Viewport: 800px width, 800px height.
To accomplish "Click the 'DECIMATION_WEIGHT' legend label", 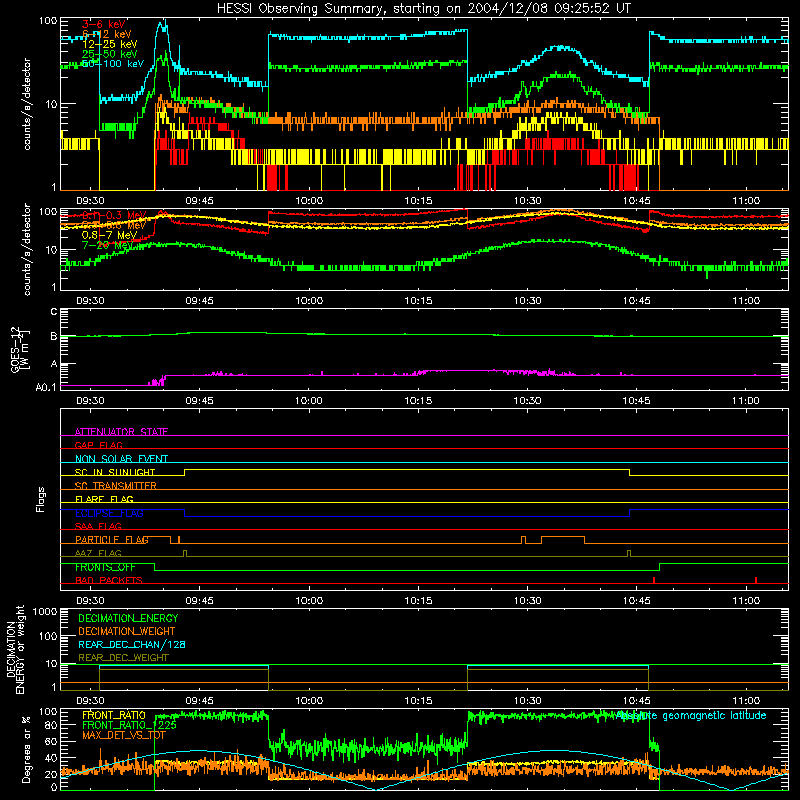I will click(127, 631).
